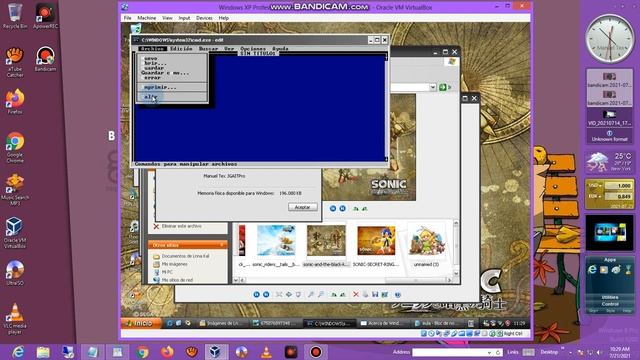Expand the address bar dropdown in Explorer window
This screenshot has height=360, width=640.
(x=433, y=87)
